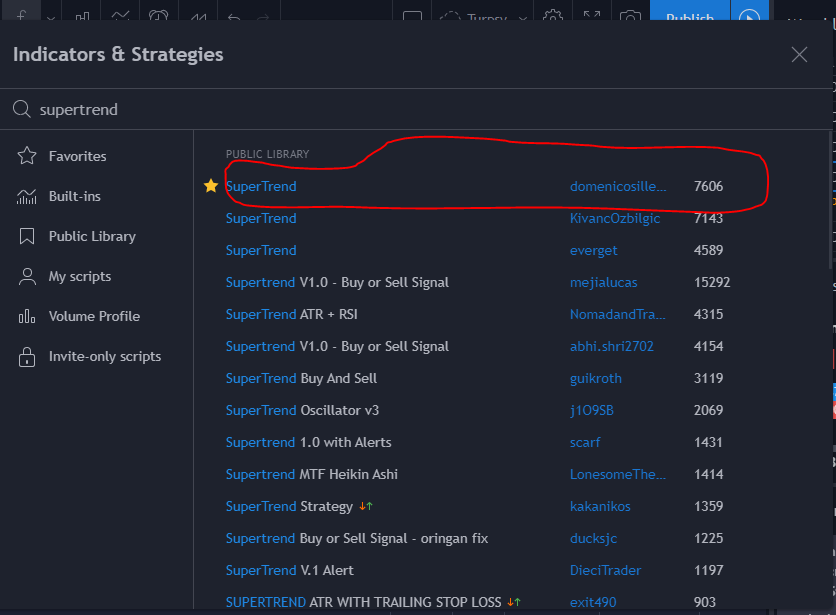
Task: Open author profile KivancOzbilgic
Action: click(615, 218)
